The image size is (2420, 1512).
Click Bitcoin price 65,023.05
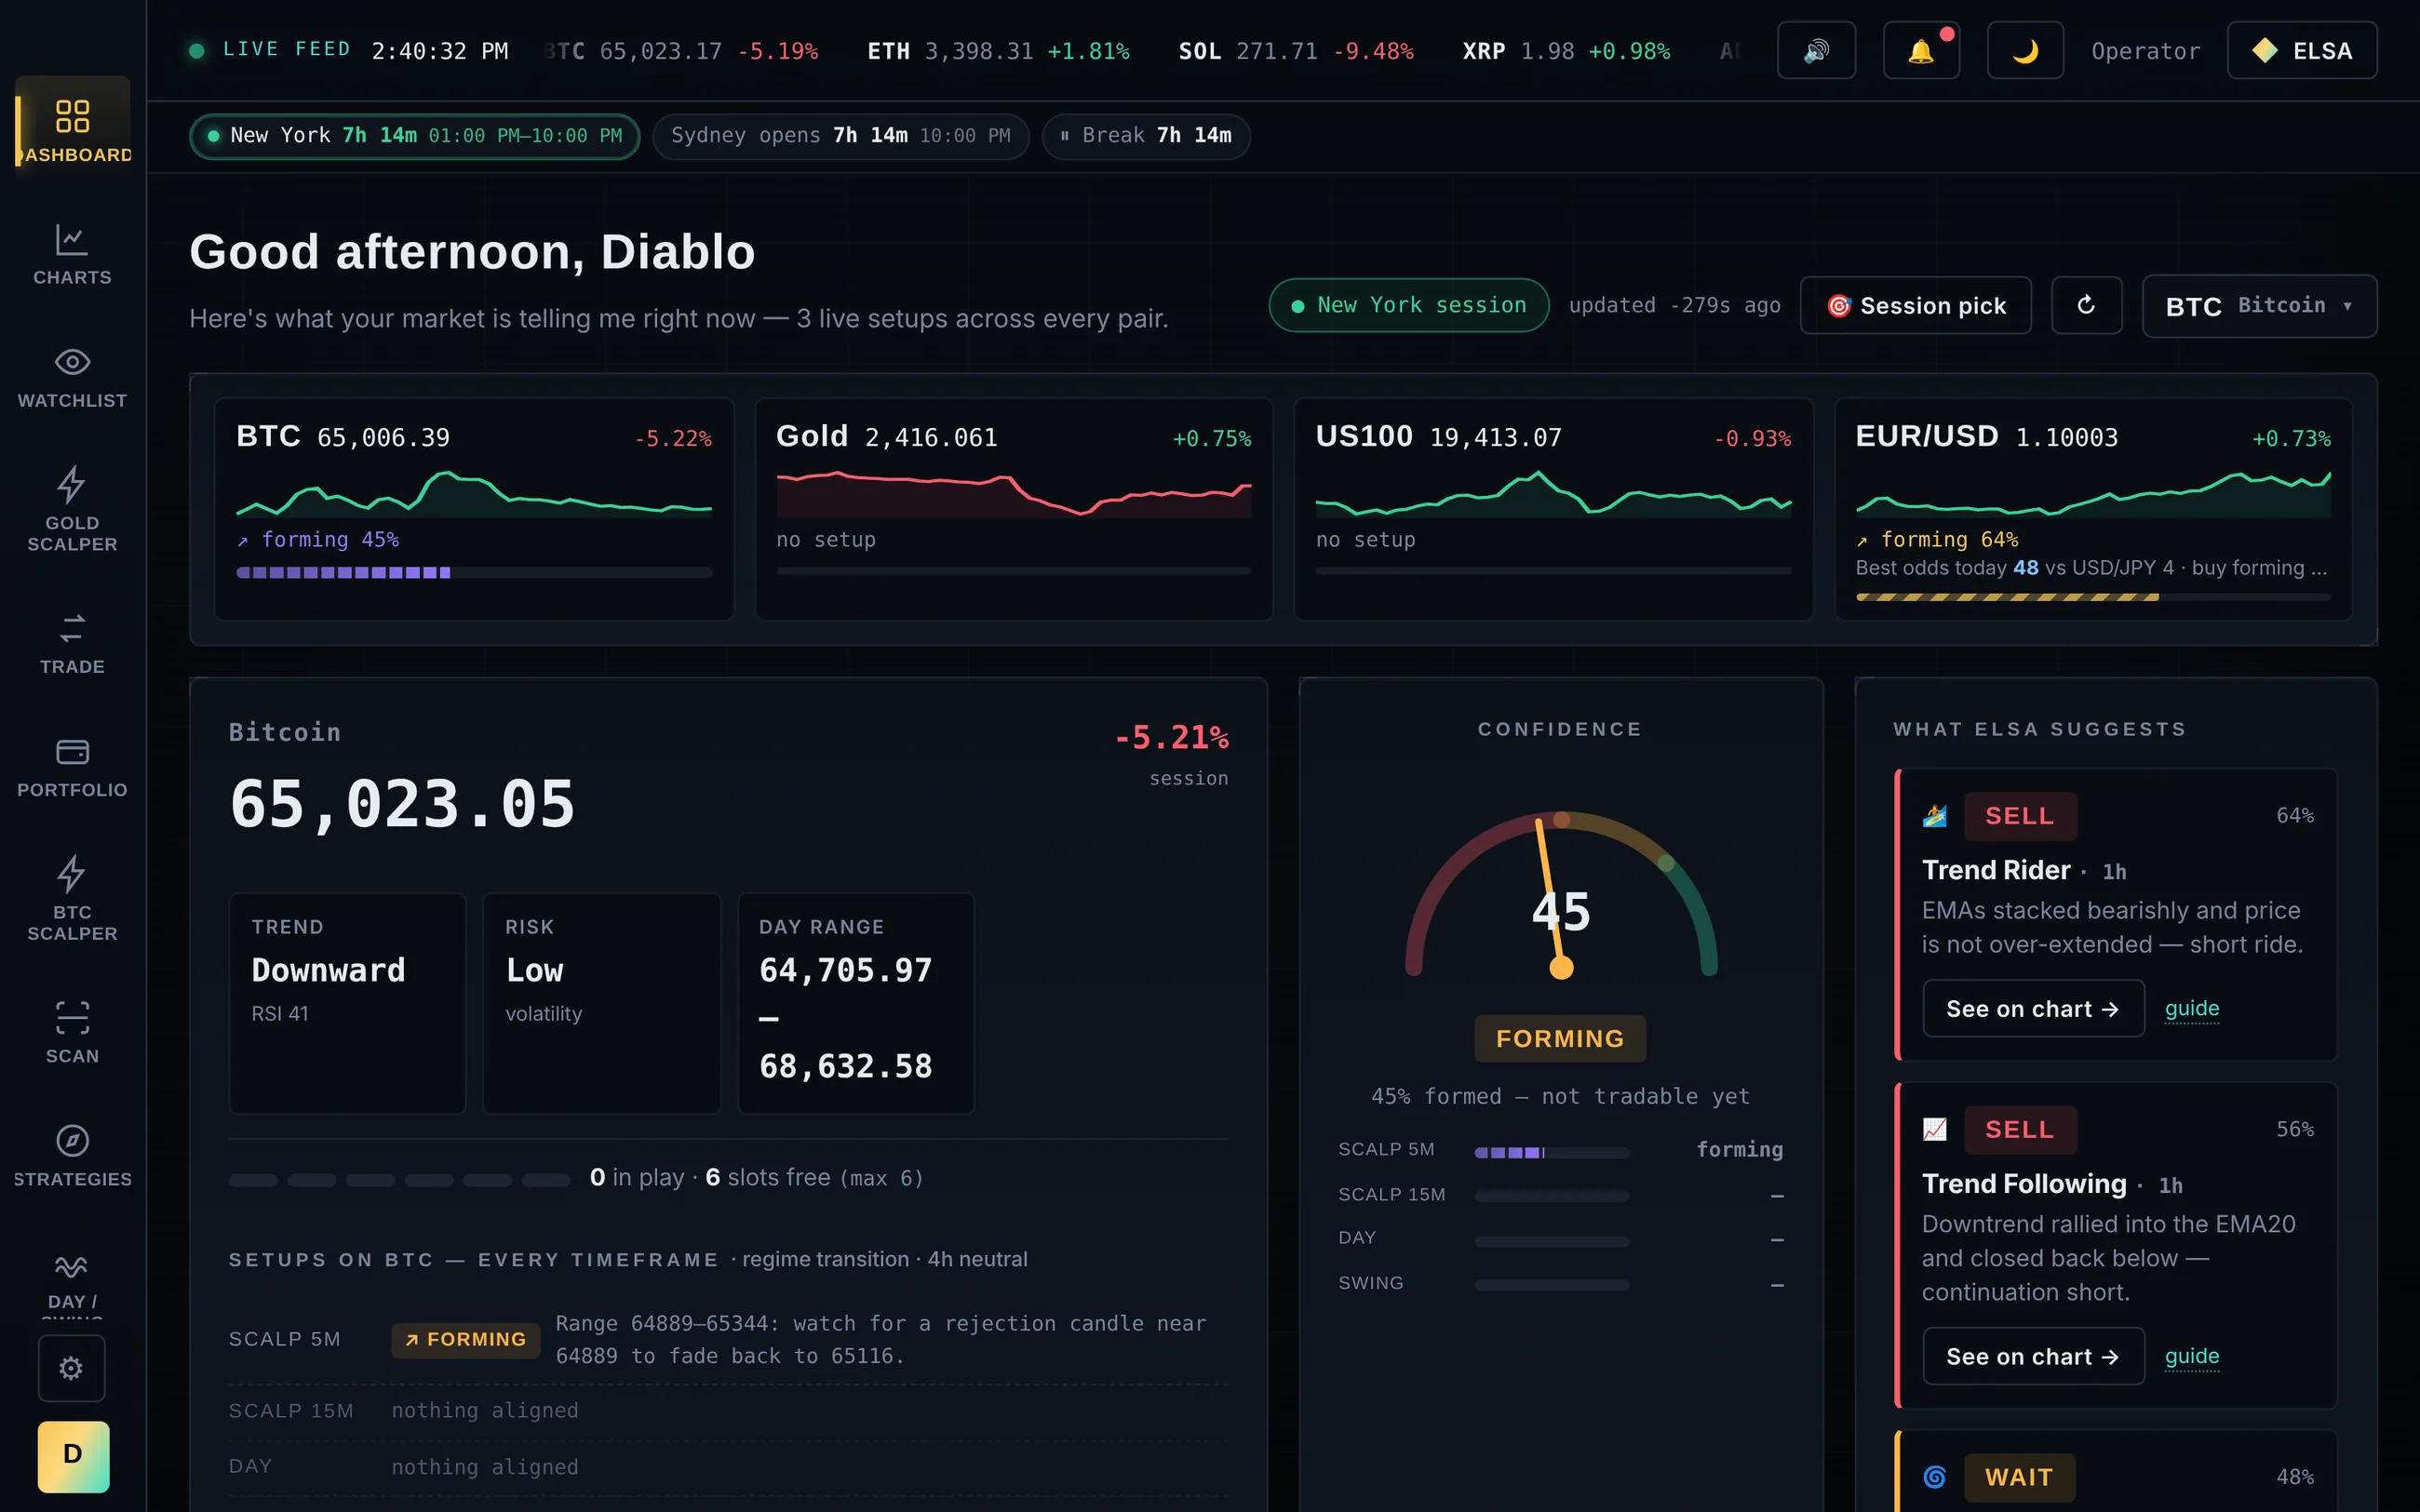[403, 805]
